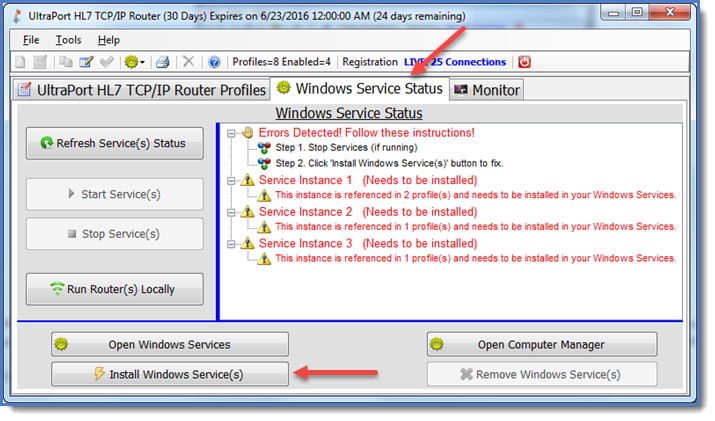
Task: Click the Windows Service Status underlined heading
Action: point(349,113)
